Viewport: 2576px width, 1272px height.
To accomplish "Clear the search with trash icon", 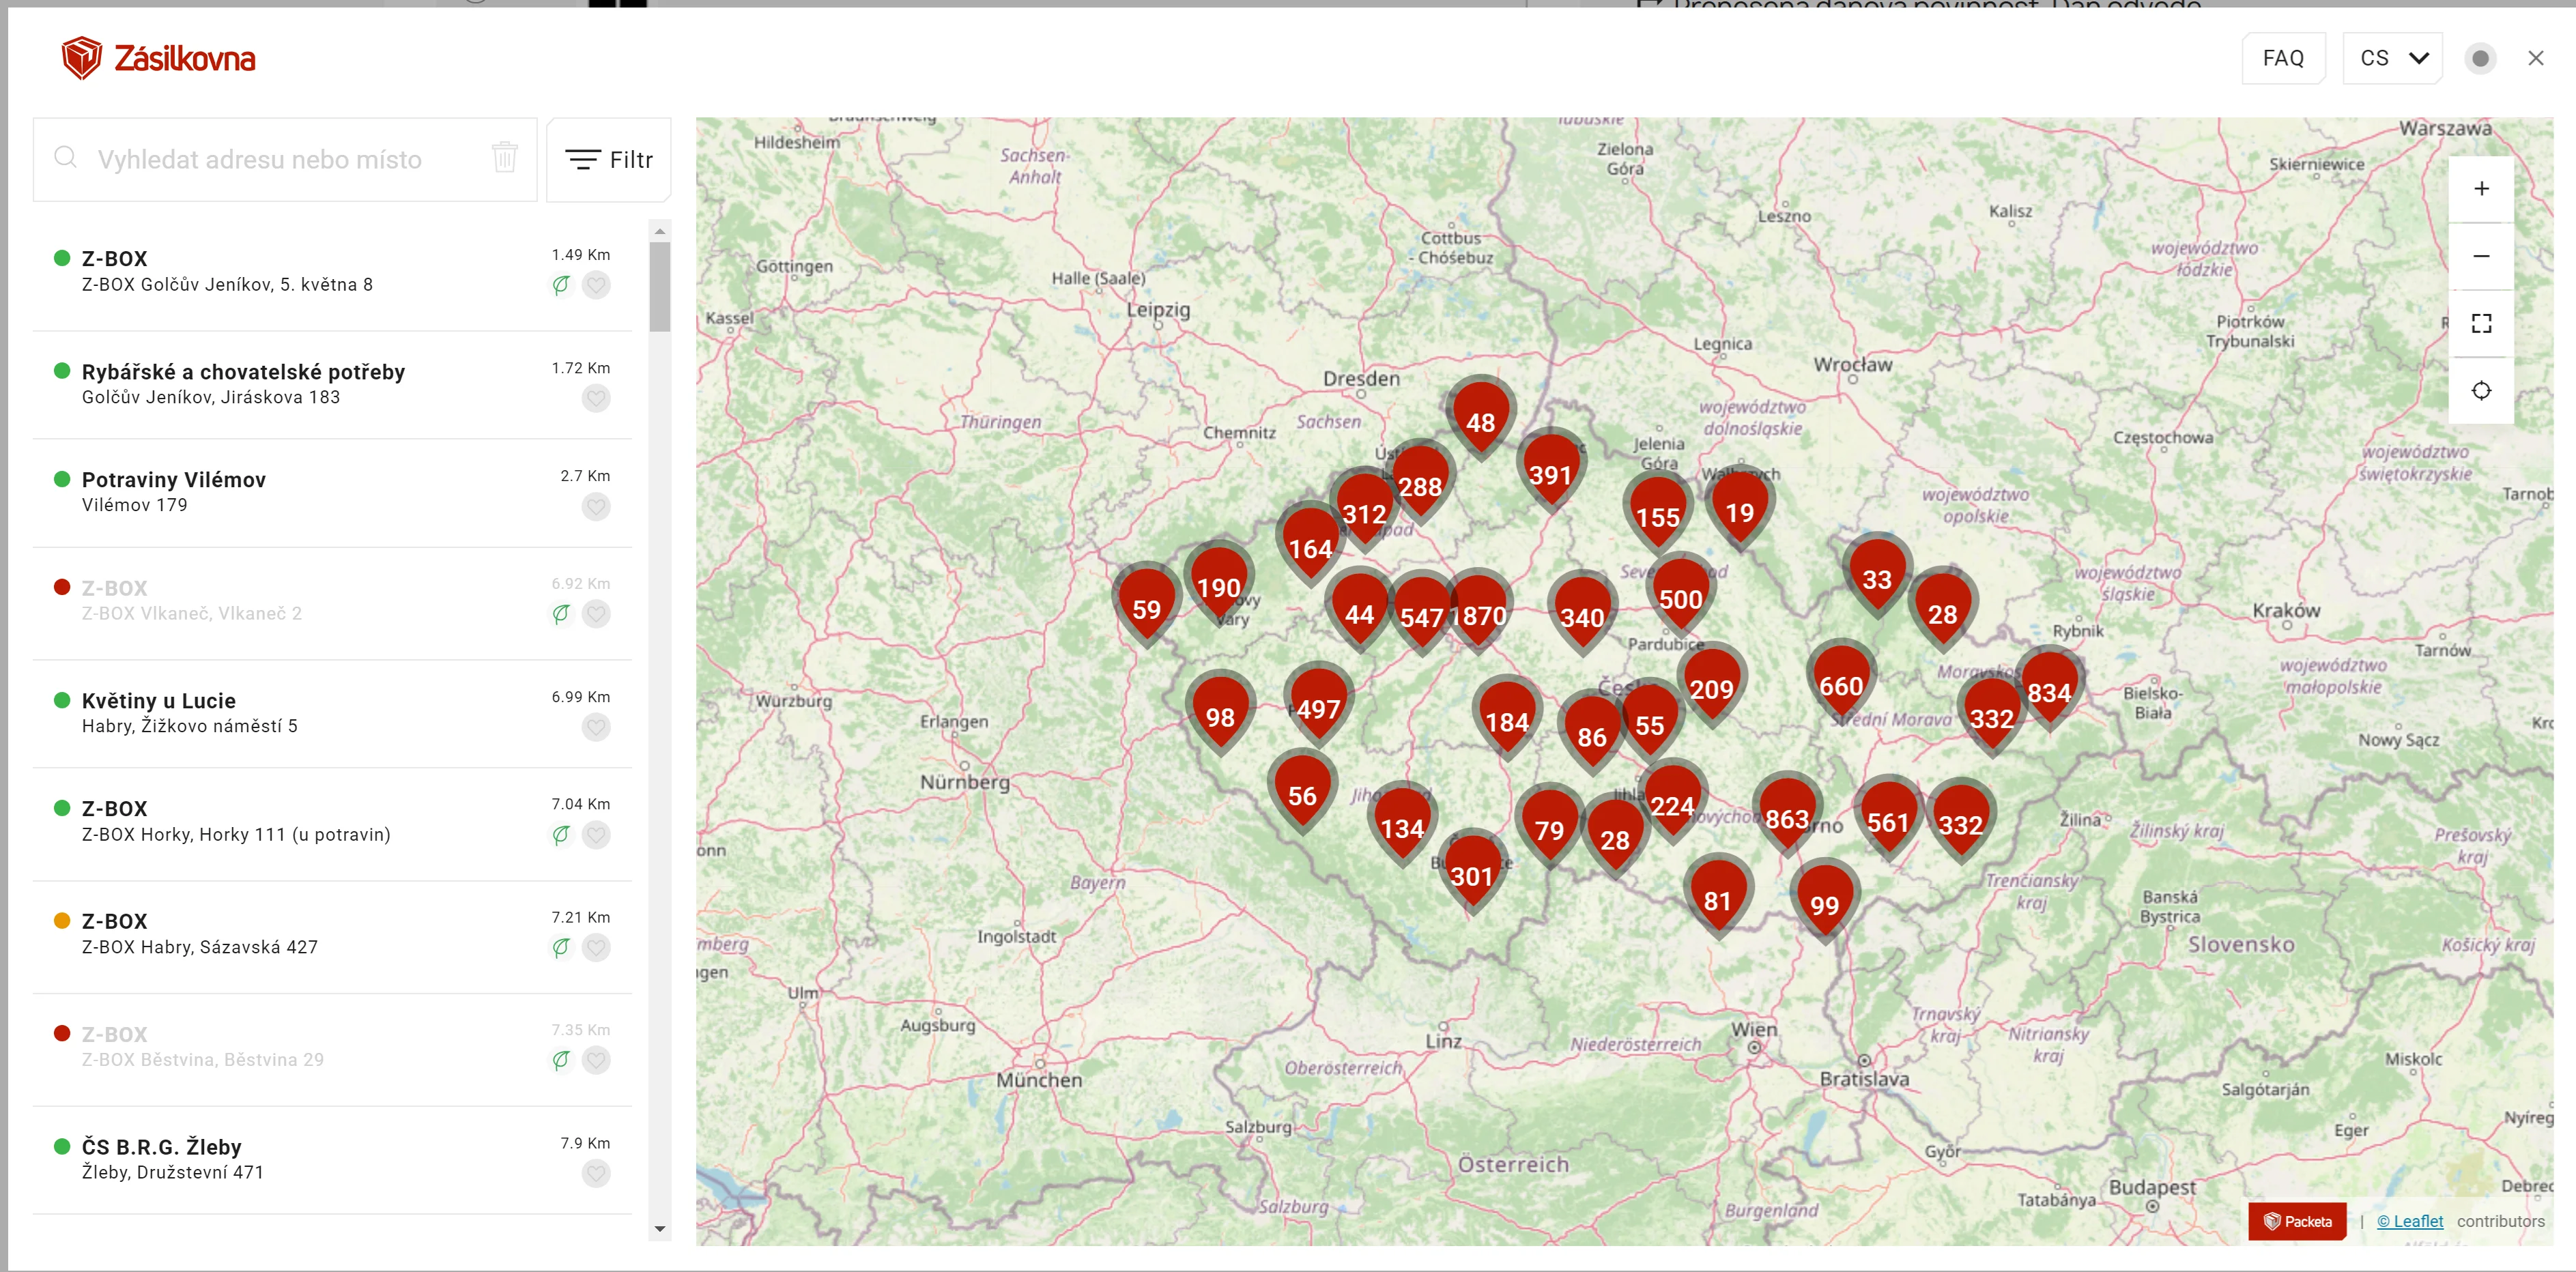I will 504,158.
